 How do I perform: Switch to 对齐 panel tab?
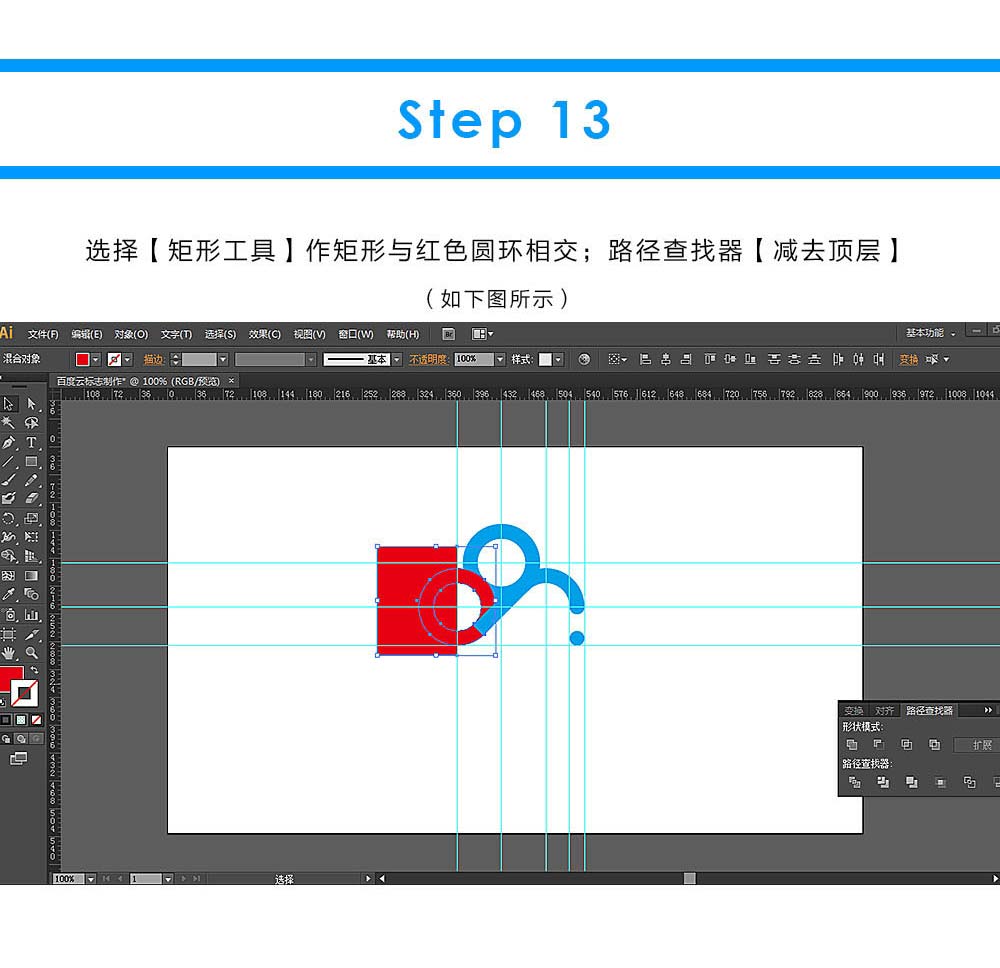884,710
